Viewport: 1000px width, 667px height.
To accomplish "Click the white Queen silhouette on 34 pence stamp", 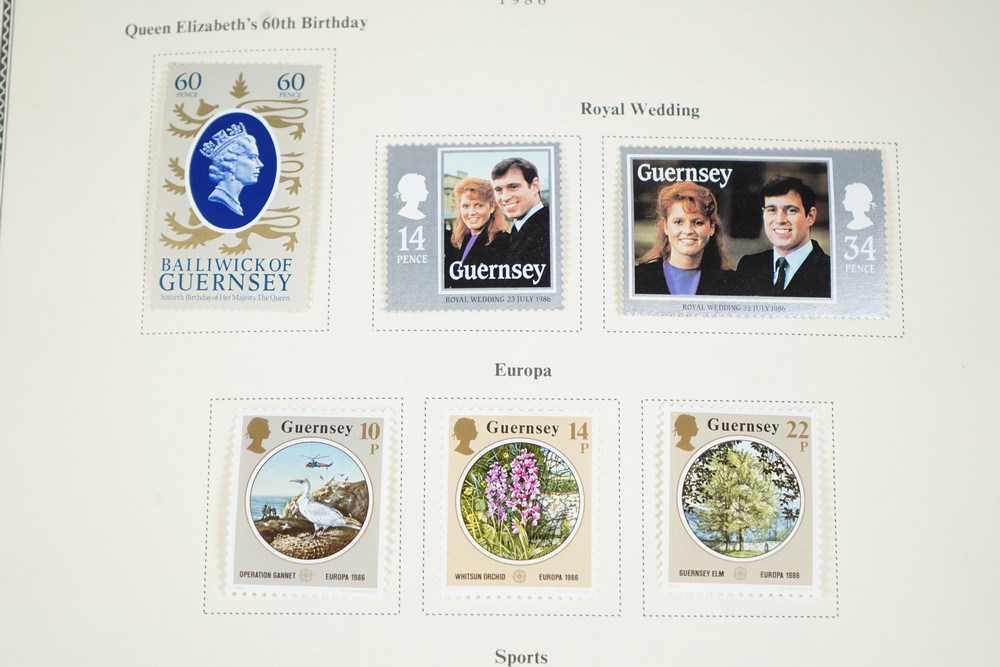I will click(x=859, y=207).
